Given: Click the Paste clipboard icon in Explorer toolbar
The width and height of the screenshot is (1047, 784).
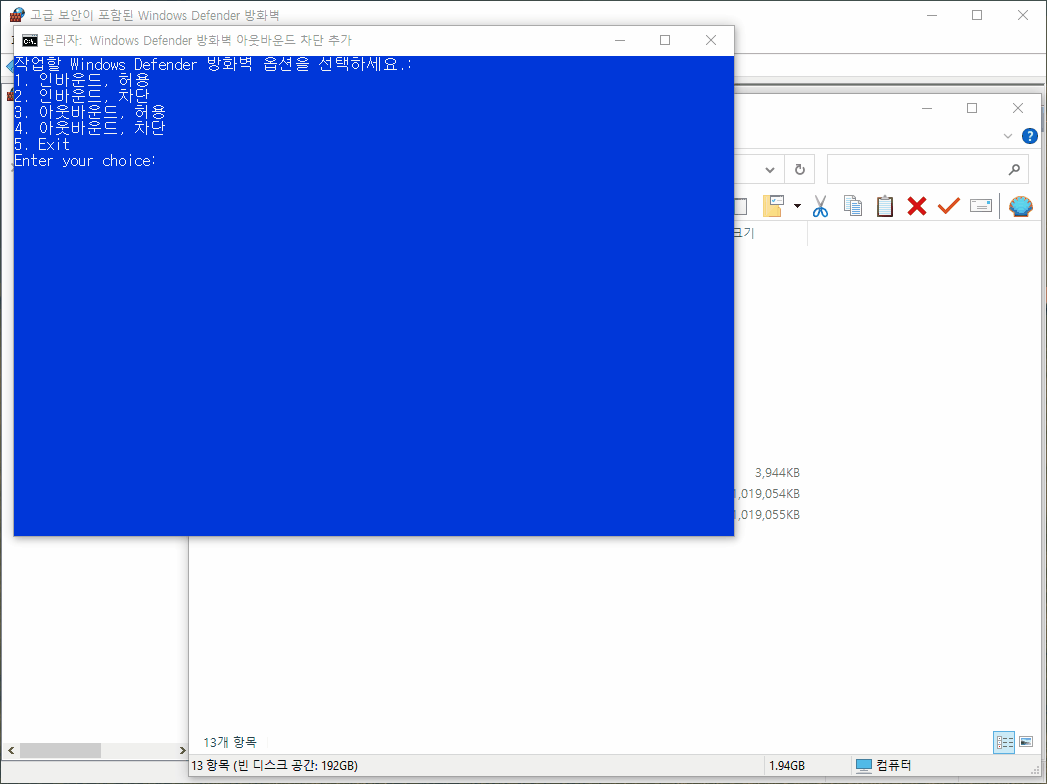Looking at the screenshot, I should pyautogui.click(x=885, y=206).
